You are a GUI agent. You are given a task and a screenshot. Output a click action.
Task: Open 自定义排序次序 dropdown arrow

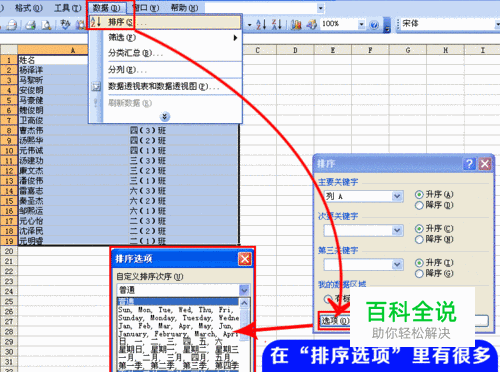244,290
